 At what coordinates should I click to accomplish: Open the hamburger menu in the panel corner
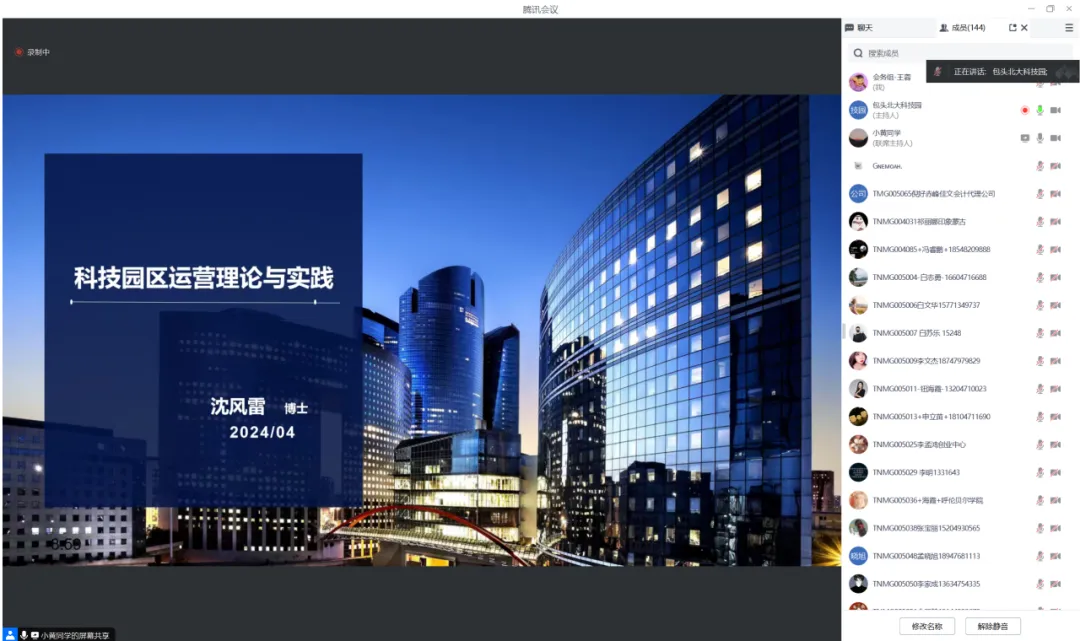click(1069, 28)
